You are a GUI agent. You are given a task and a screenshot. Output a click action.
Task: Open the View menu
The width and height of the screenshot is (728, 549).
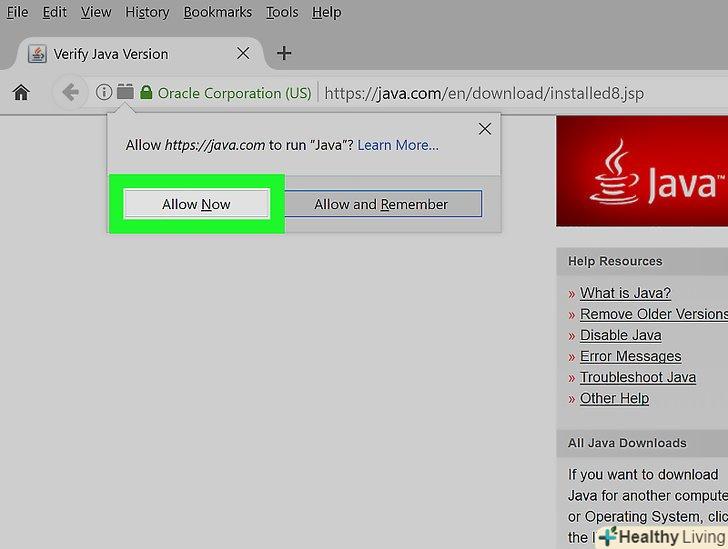pyautogui.click(x=96, y=12)
